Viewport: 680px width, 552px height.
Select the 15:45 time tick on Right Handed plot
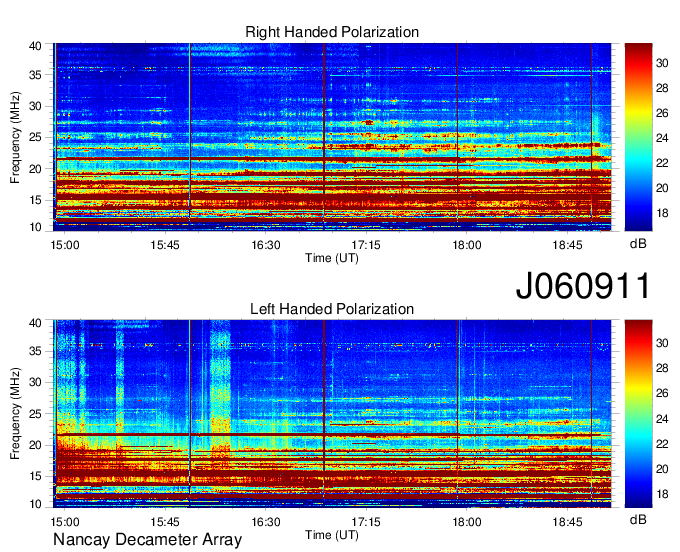165,245
